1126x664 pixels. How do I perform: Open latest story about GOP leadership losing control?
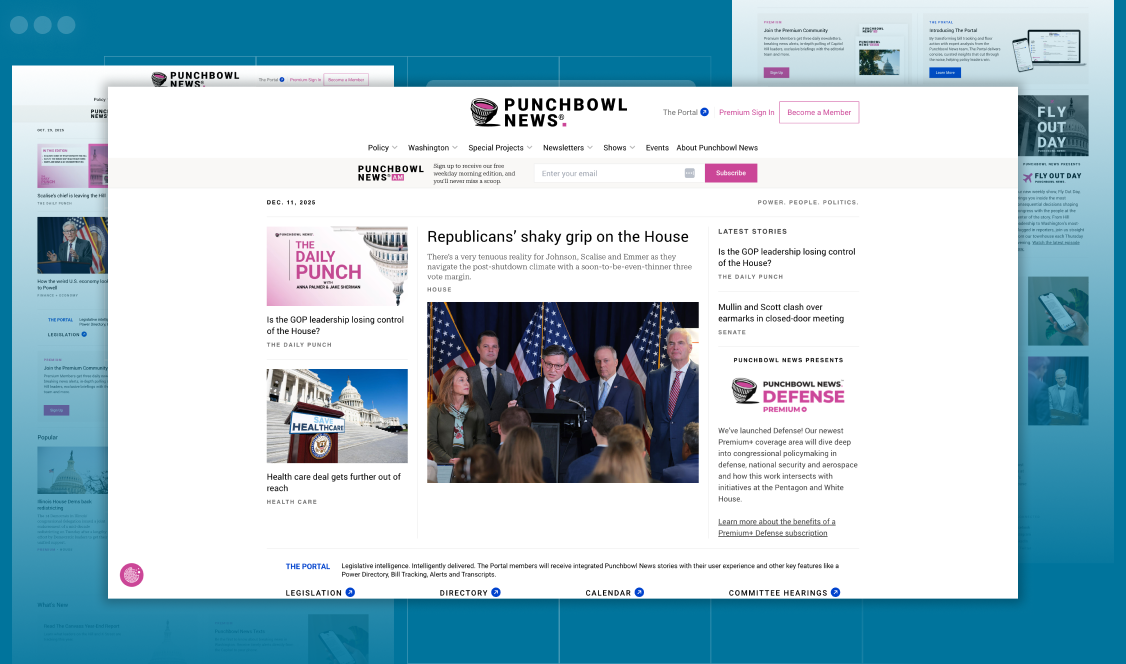tap(786, 258)
